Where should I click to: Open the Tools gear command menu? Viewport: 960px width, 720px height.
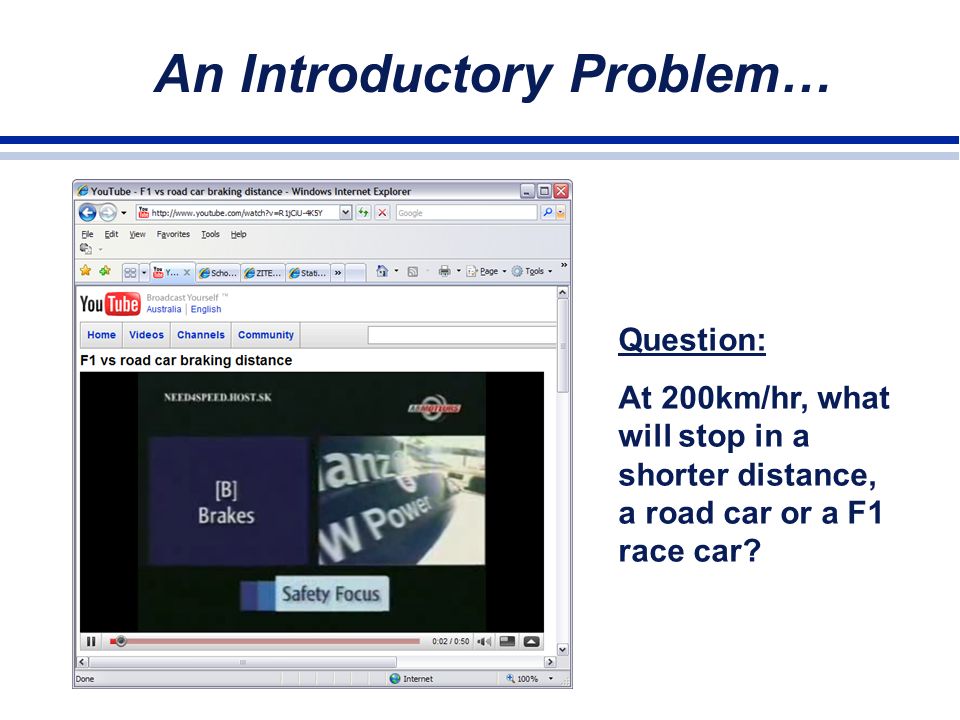[532, 271]
